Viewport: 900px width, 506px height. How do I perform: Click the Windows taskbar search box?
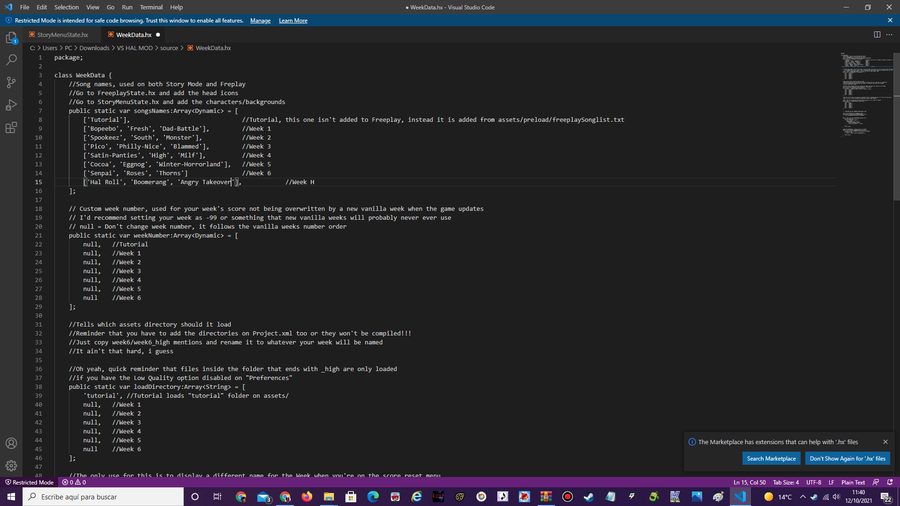click(103, 497)
